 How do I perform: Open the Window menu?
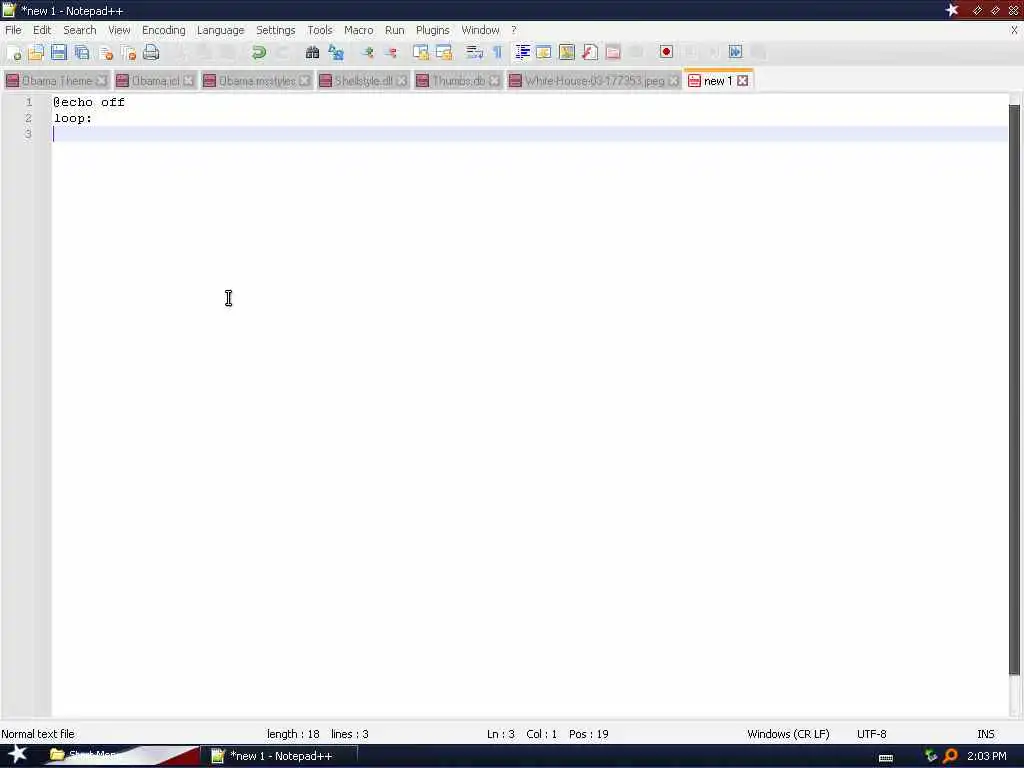pyautogui.click(x=480, y=30)
